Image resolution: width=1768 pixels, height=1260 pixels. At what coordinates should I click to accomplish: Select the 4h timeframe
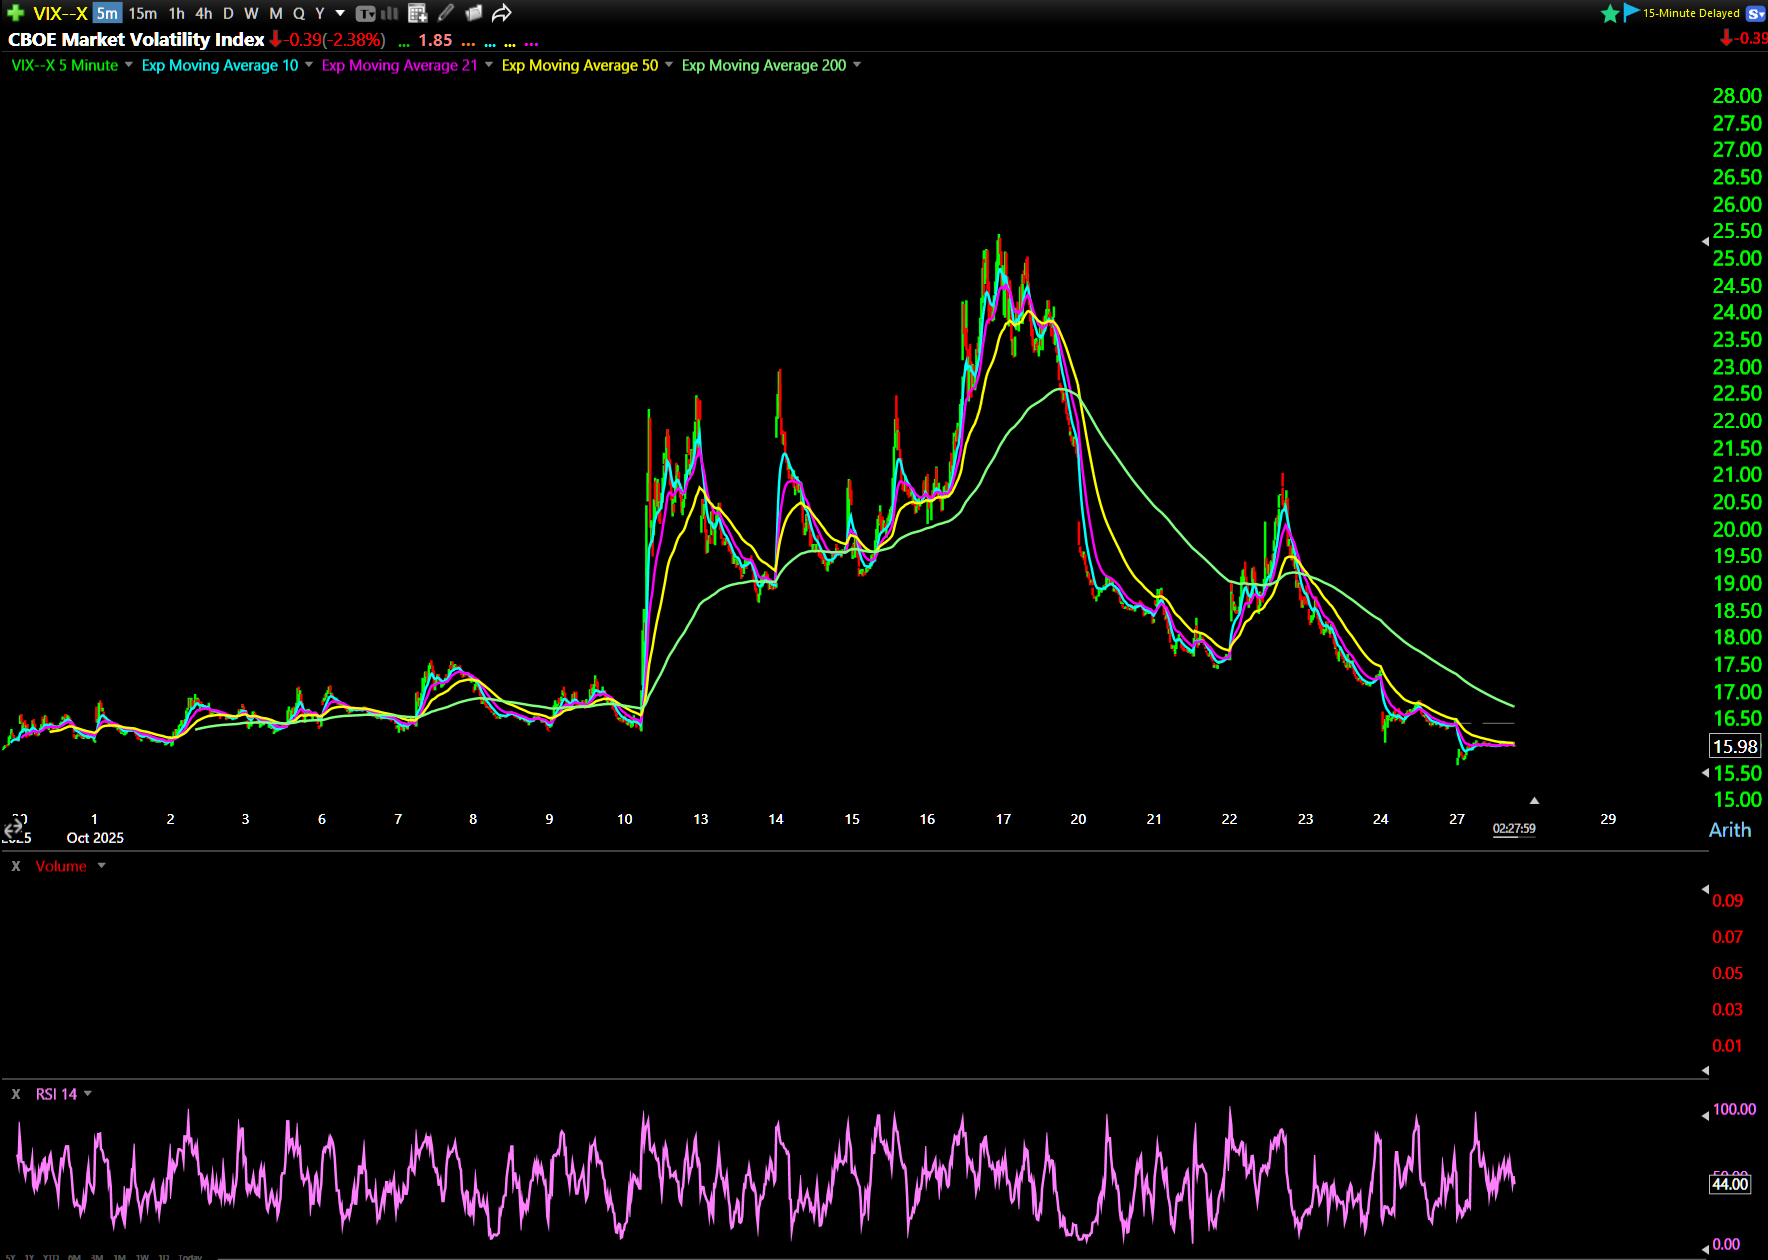204,13
